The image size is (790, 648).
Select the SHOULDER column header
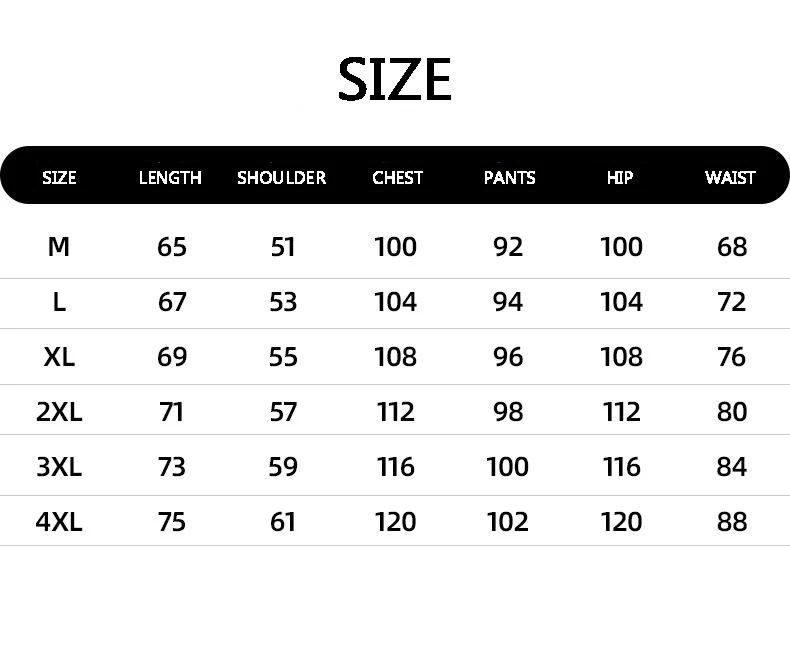[281, 178]
